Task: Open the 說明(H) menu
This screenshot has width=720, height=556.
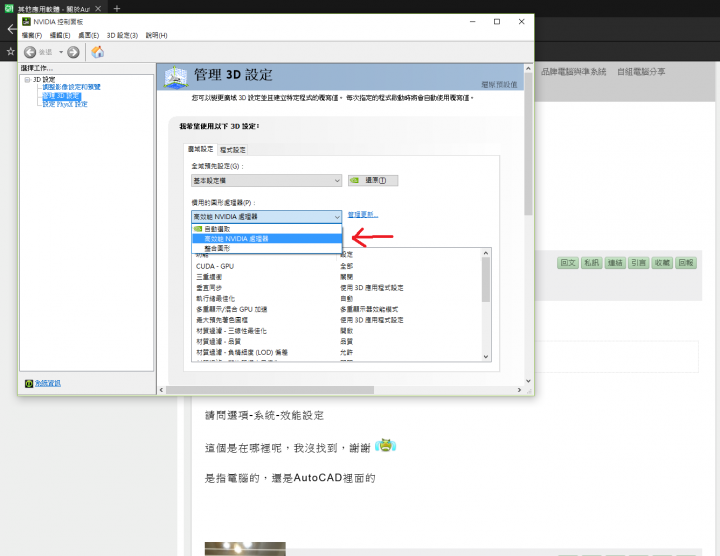Action: point(156,35)
